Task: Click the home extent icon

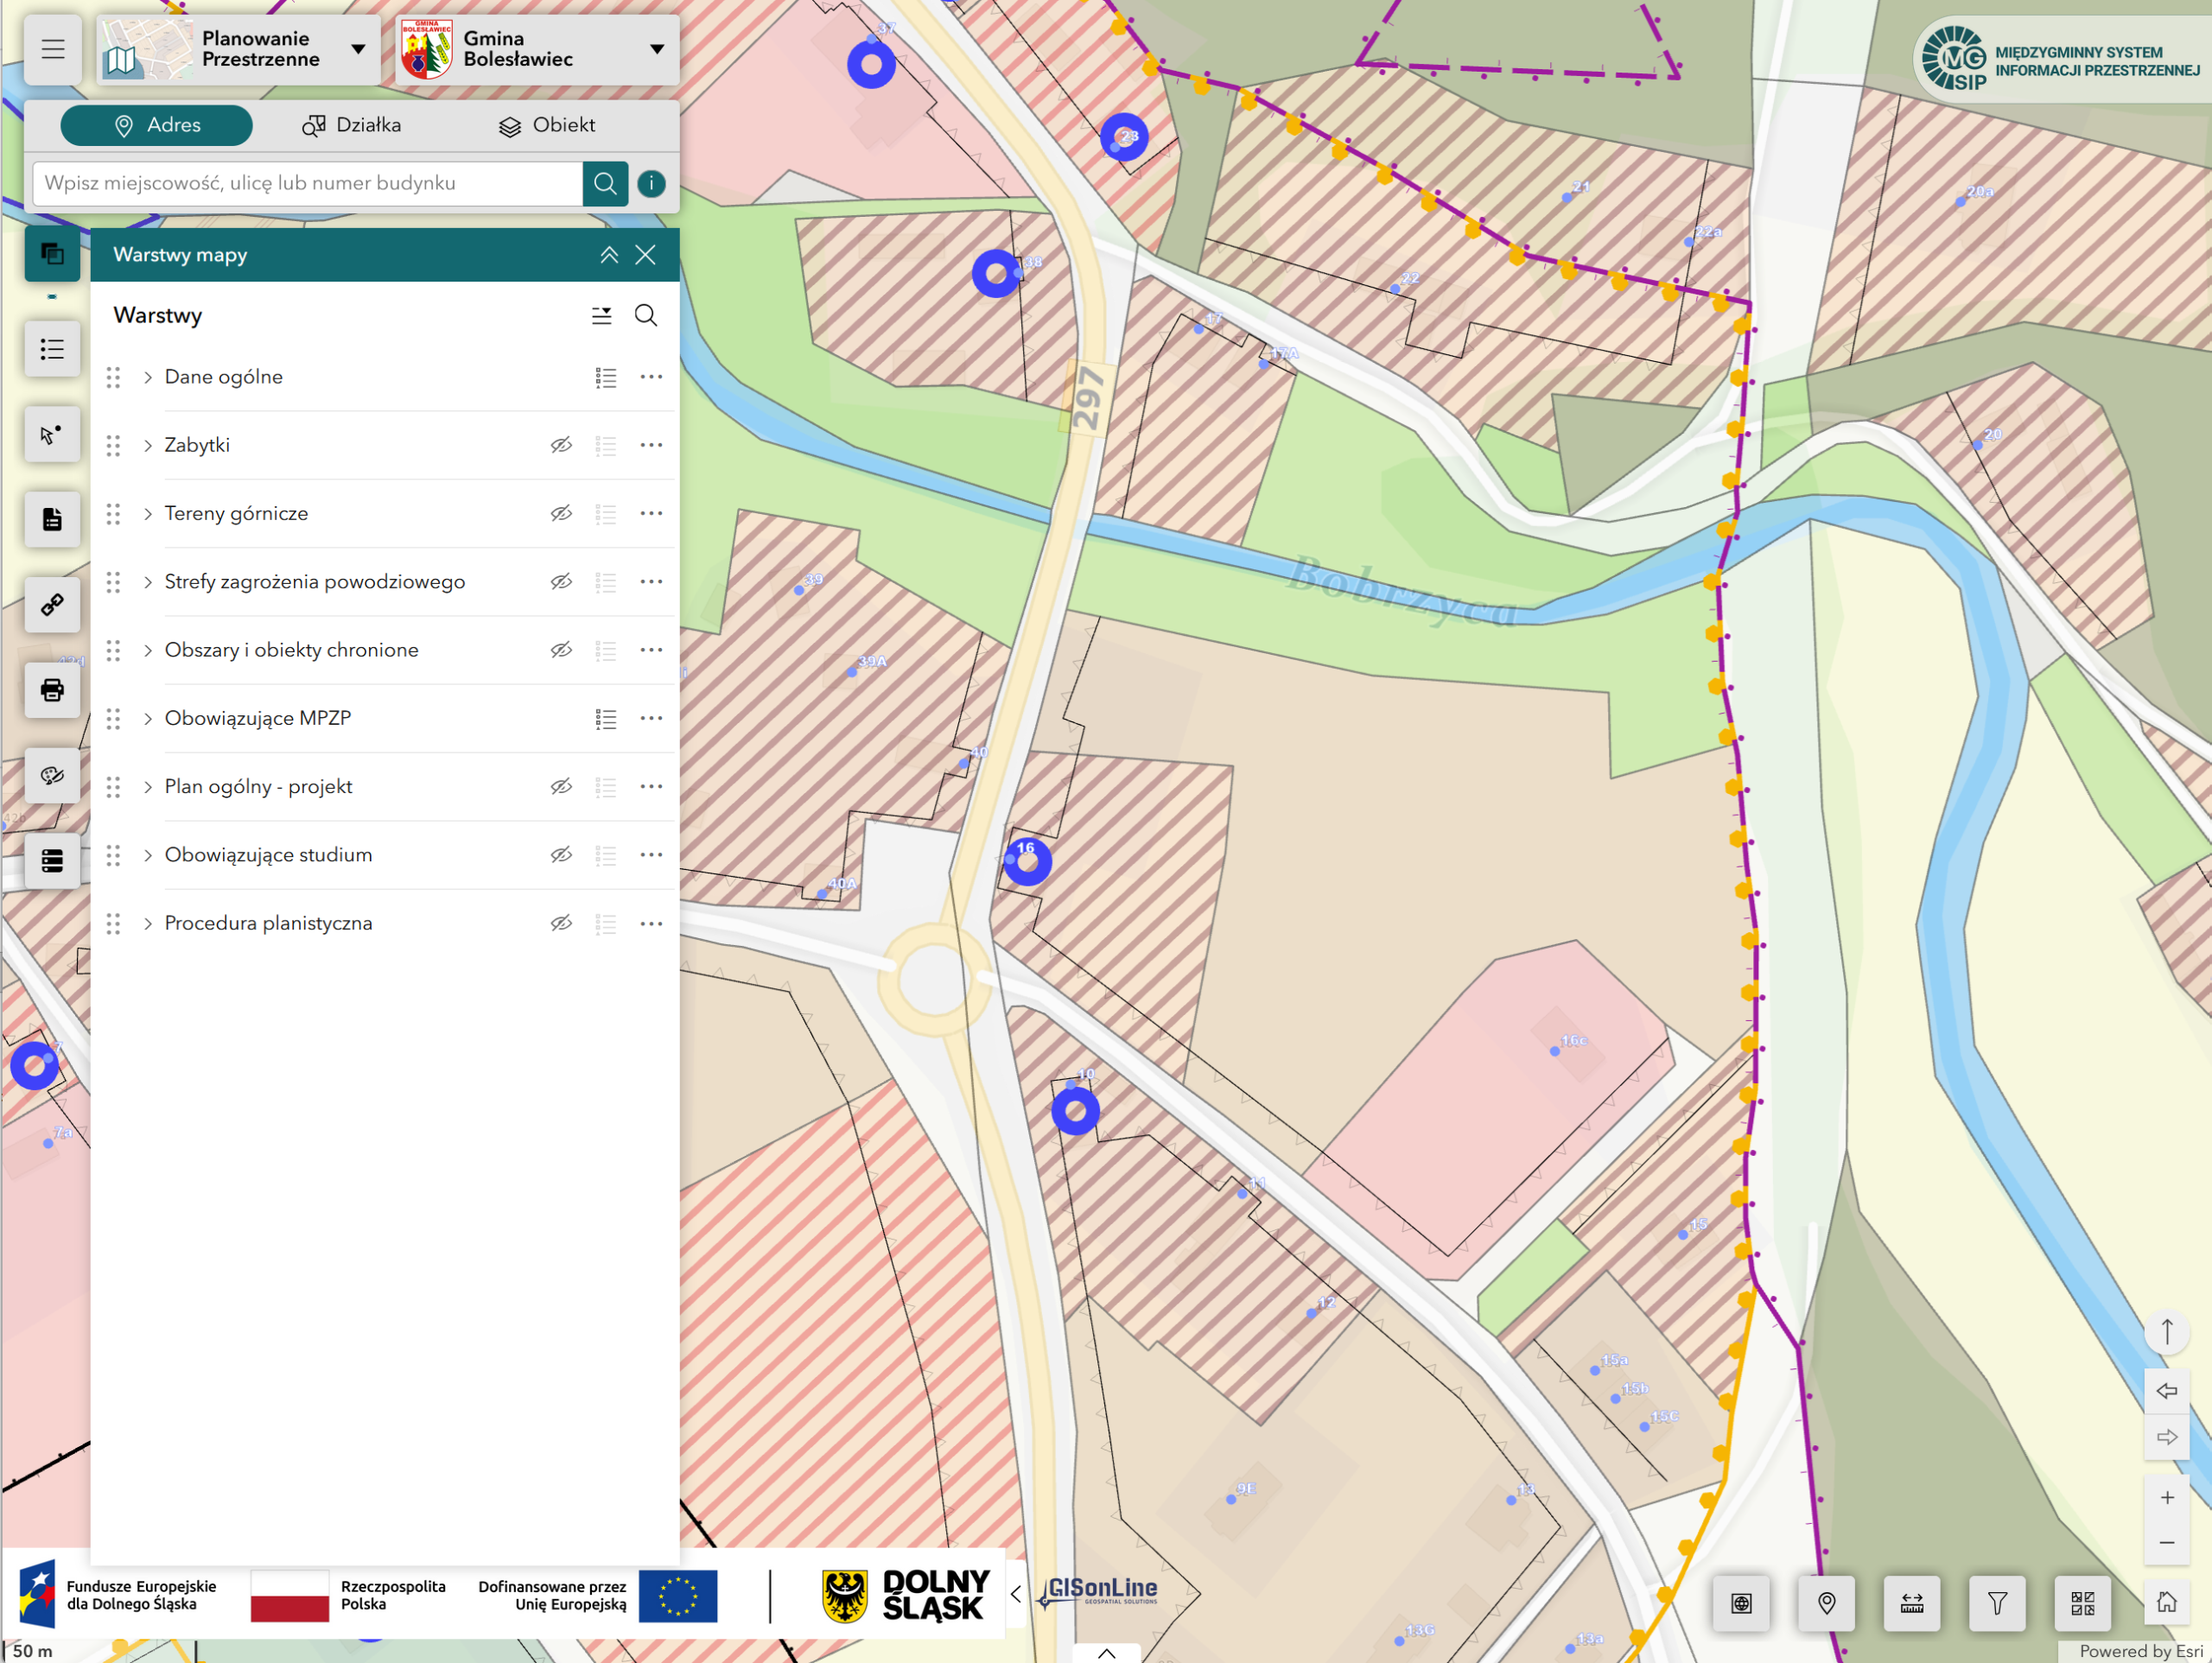Action: pos(2166,1602)
